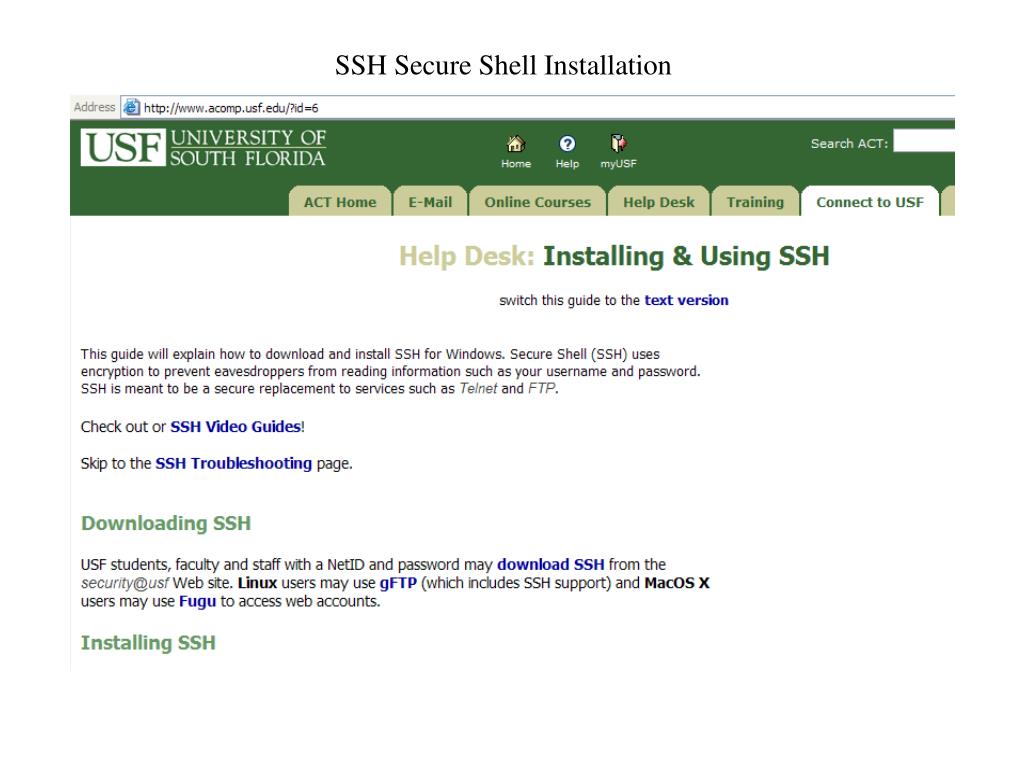Focus the Search ACT input field
This screenshot has height=768, width=1024.
924,141
